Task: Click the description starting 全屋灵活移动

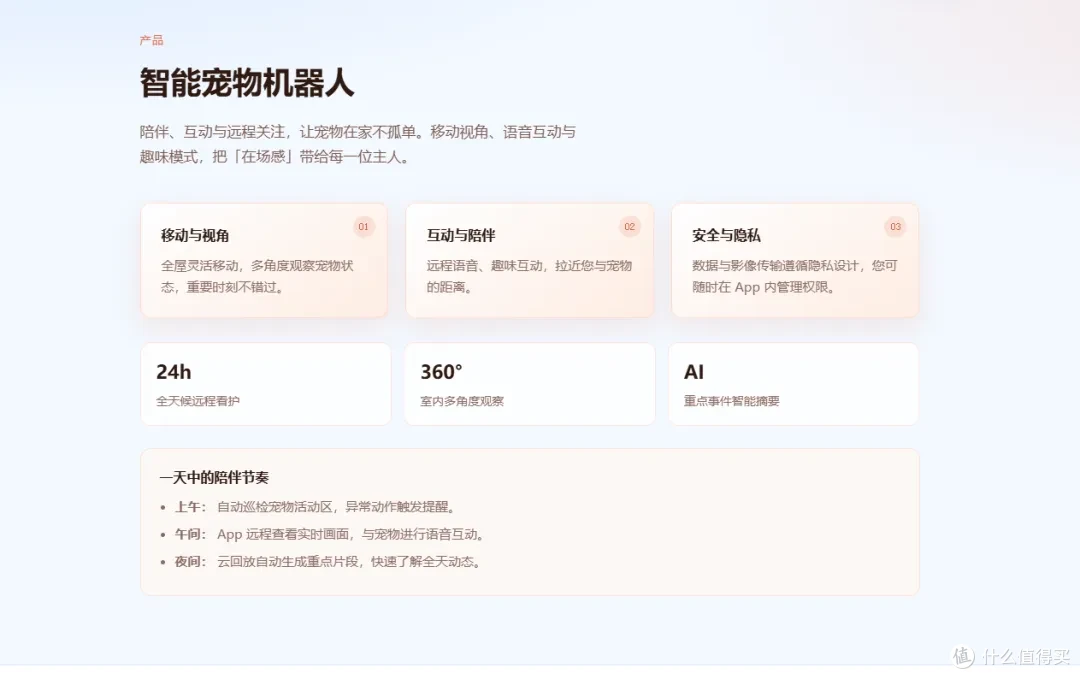Action: (x=258, y=276)
